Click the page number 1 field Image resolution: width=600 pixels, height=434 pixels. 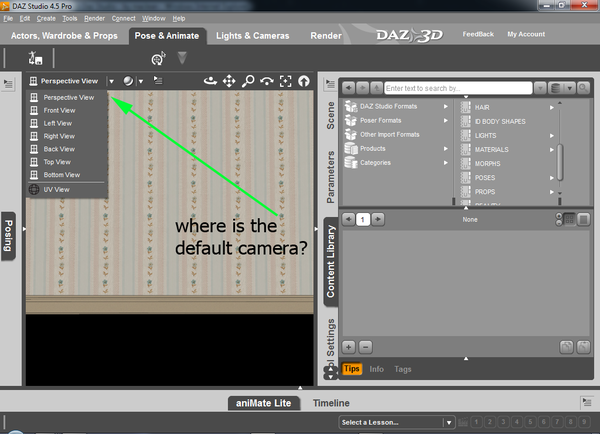[363, 220]
